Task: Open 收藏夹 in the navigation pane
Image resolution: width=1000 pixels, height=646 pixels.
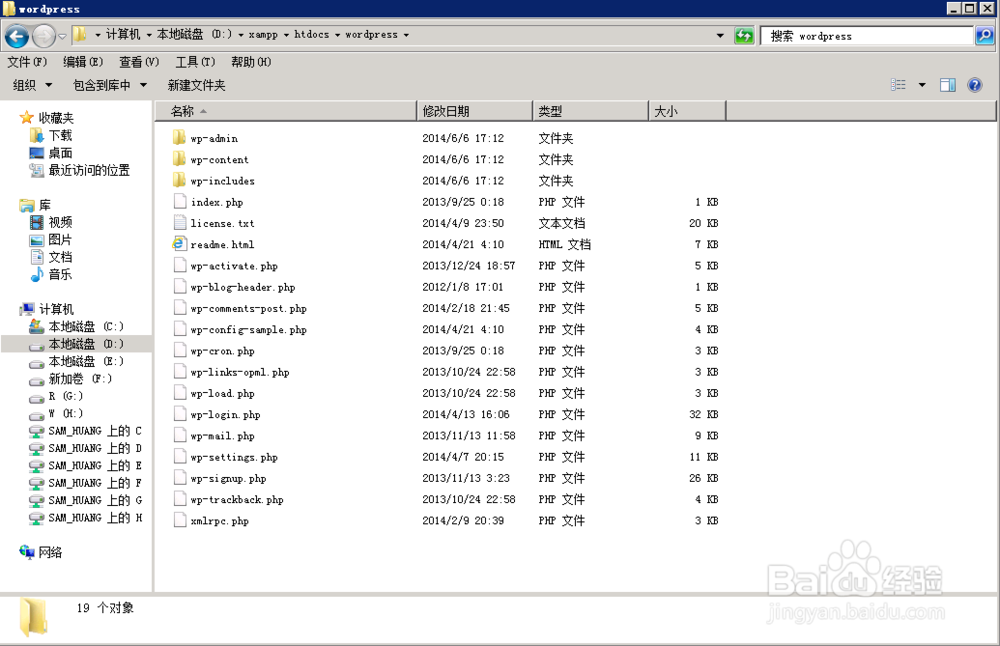Action: (55, 117)
